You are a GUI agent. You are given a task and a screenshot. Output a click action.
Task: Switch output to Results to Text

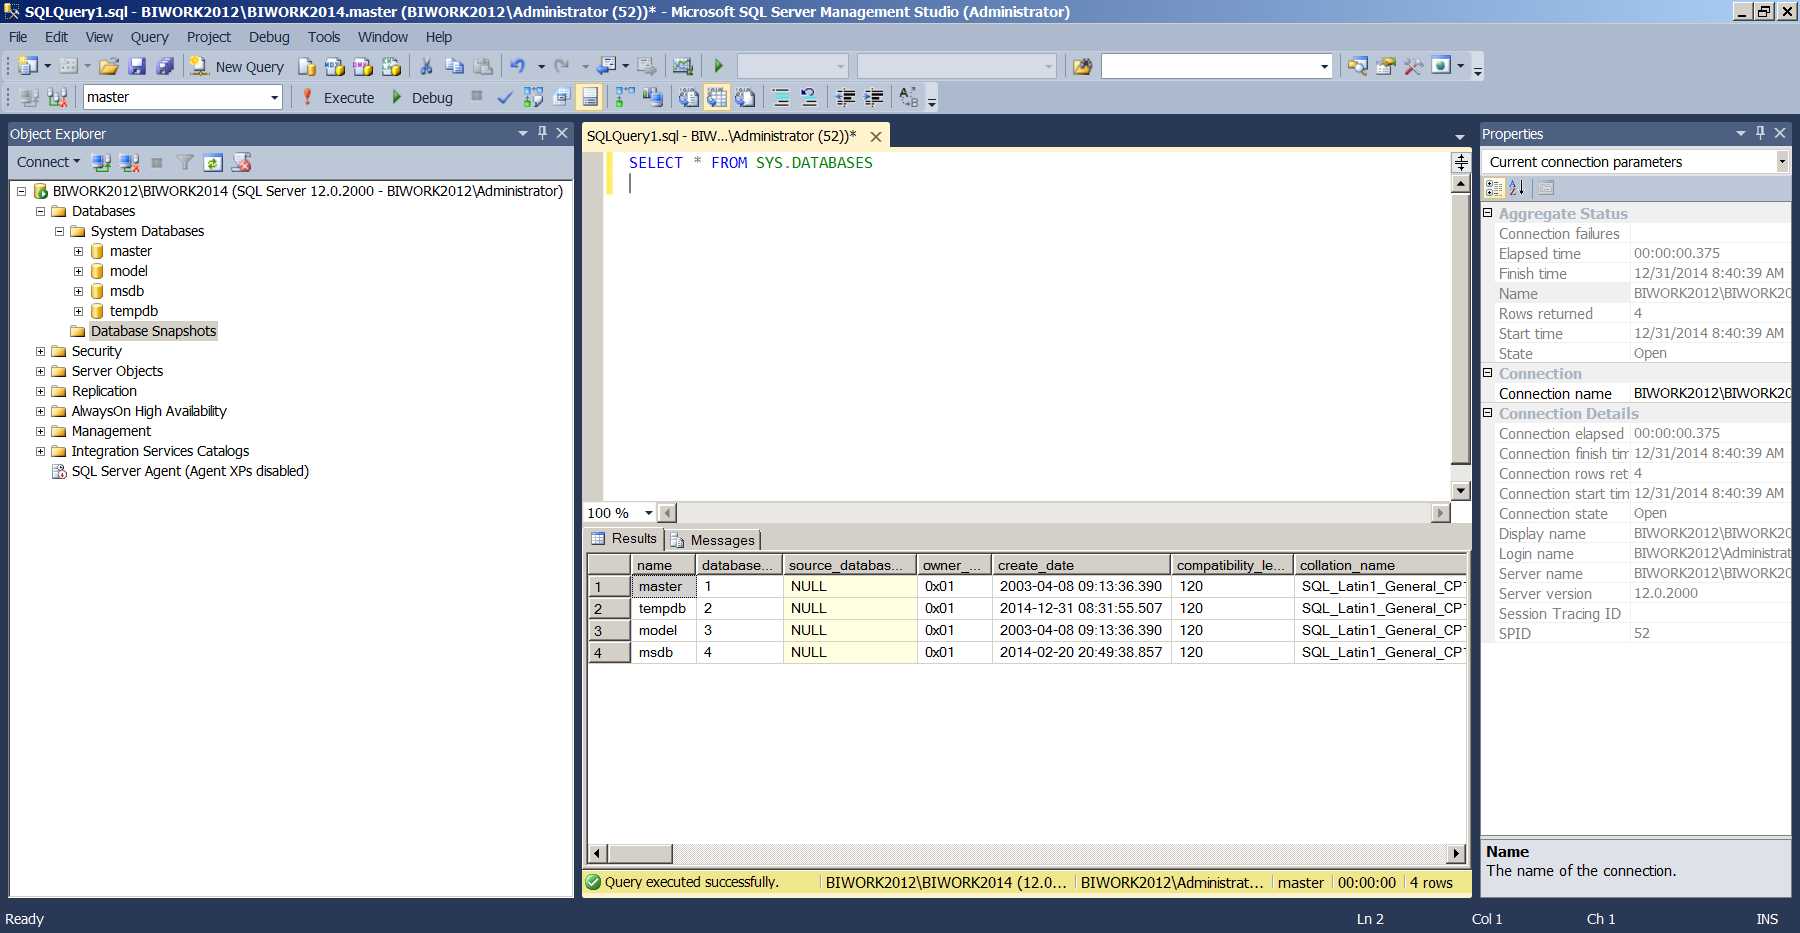(x=689, y=97)
